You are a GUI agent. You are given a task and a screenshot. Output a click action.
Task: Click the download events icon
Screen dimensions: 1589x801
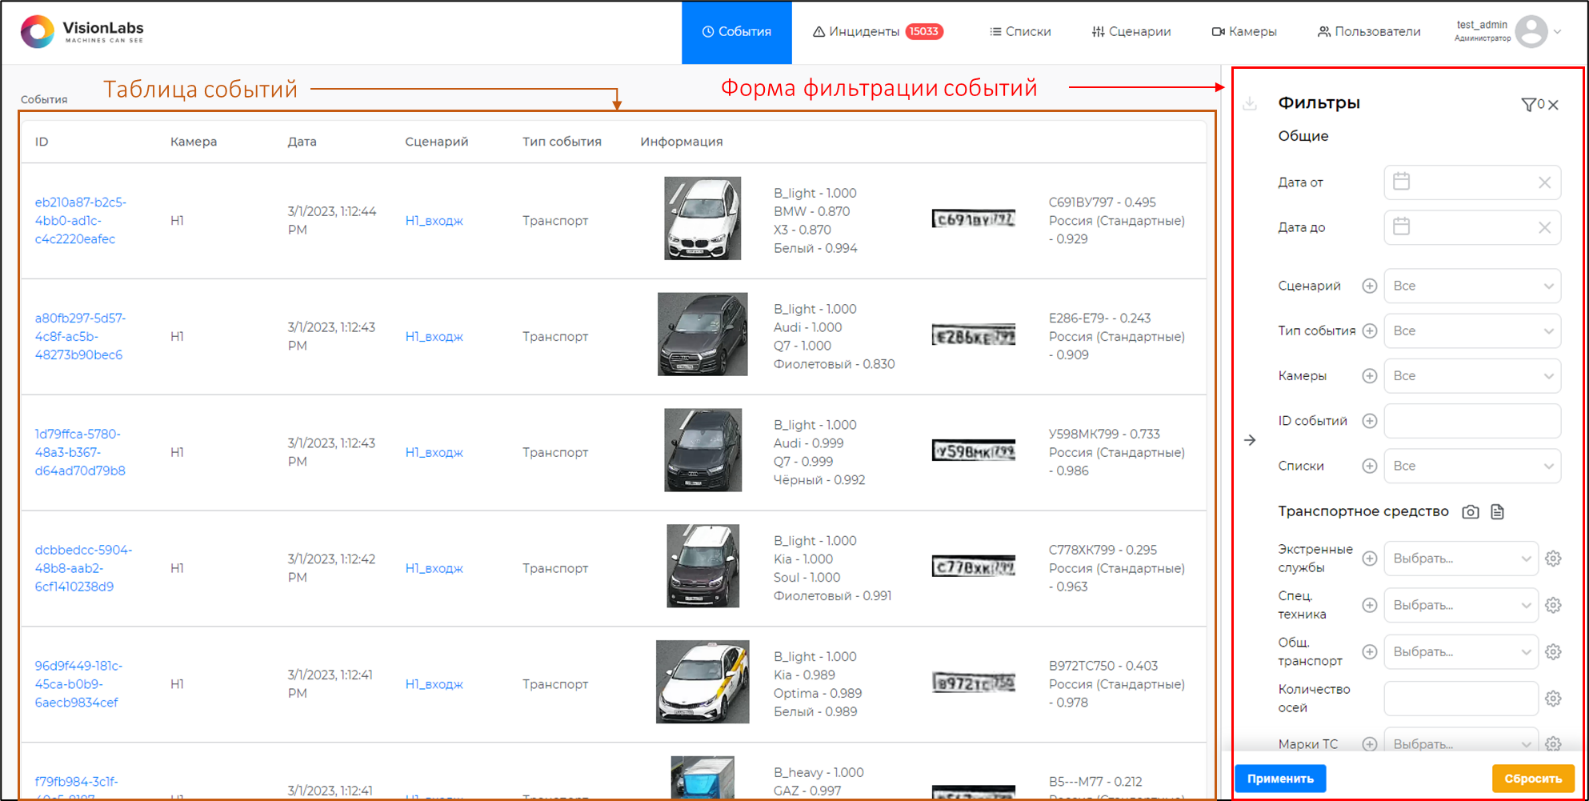pyautogui.click(x=1250, y=103)
